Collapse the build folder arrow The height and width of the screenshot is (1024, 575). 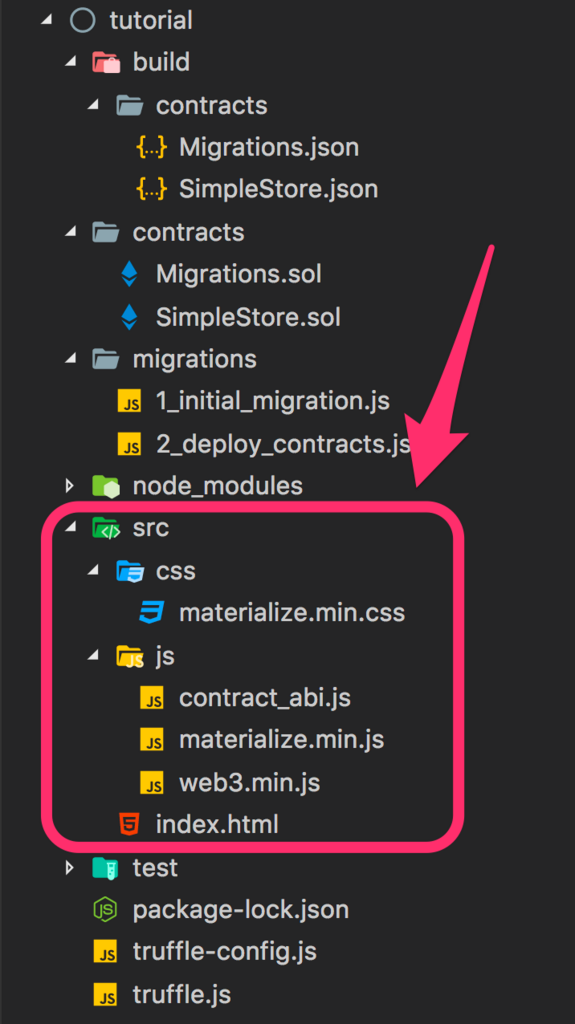[x=70, y=63]
